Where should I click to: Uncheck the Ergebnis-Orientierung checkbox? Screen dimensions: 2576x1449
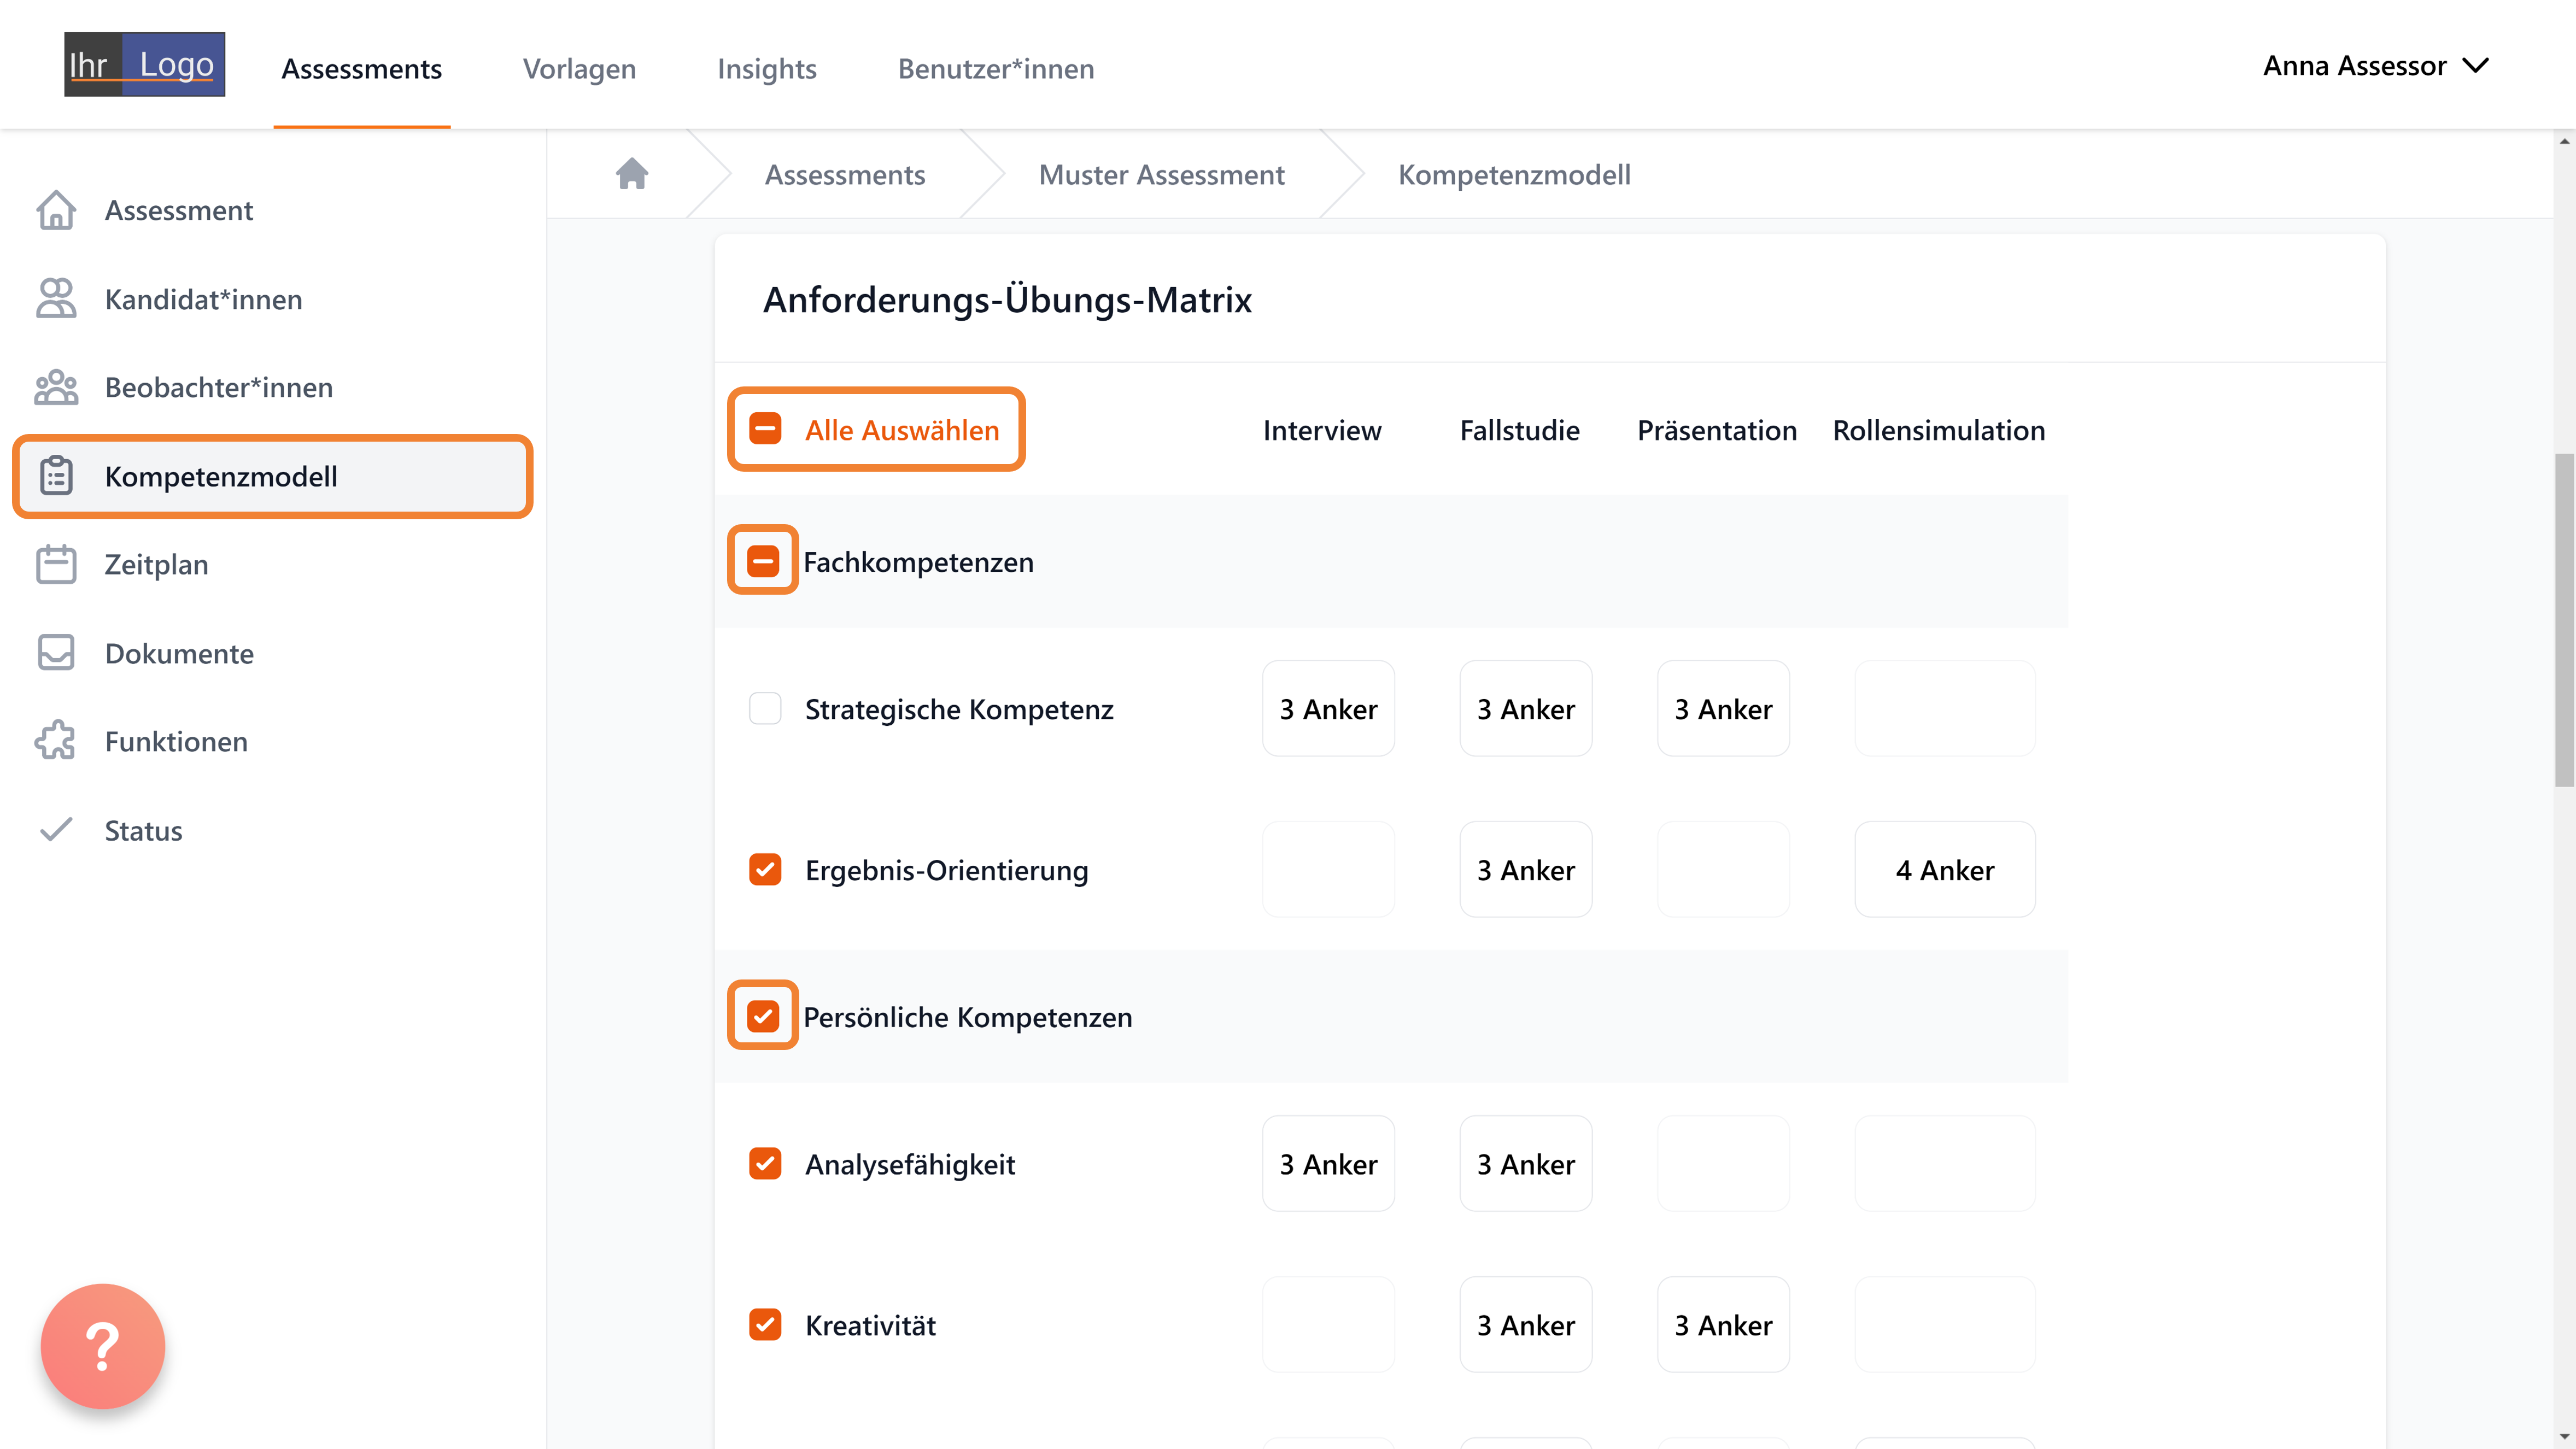coord(765,869)
